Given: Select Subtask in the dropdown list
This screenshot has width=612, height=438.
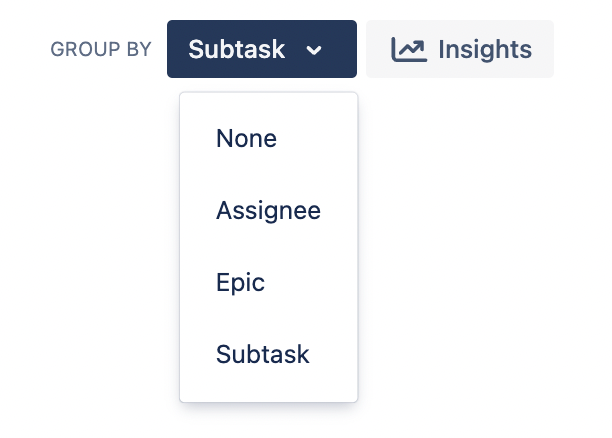Looking at the screenshot, I should point(269,354).
